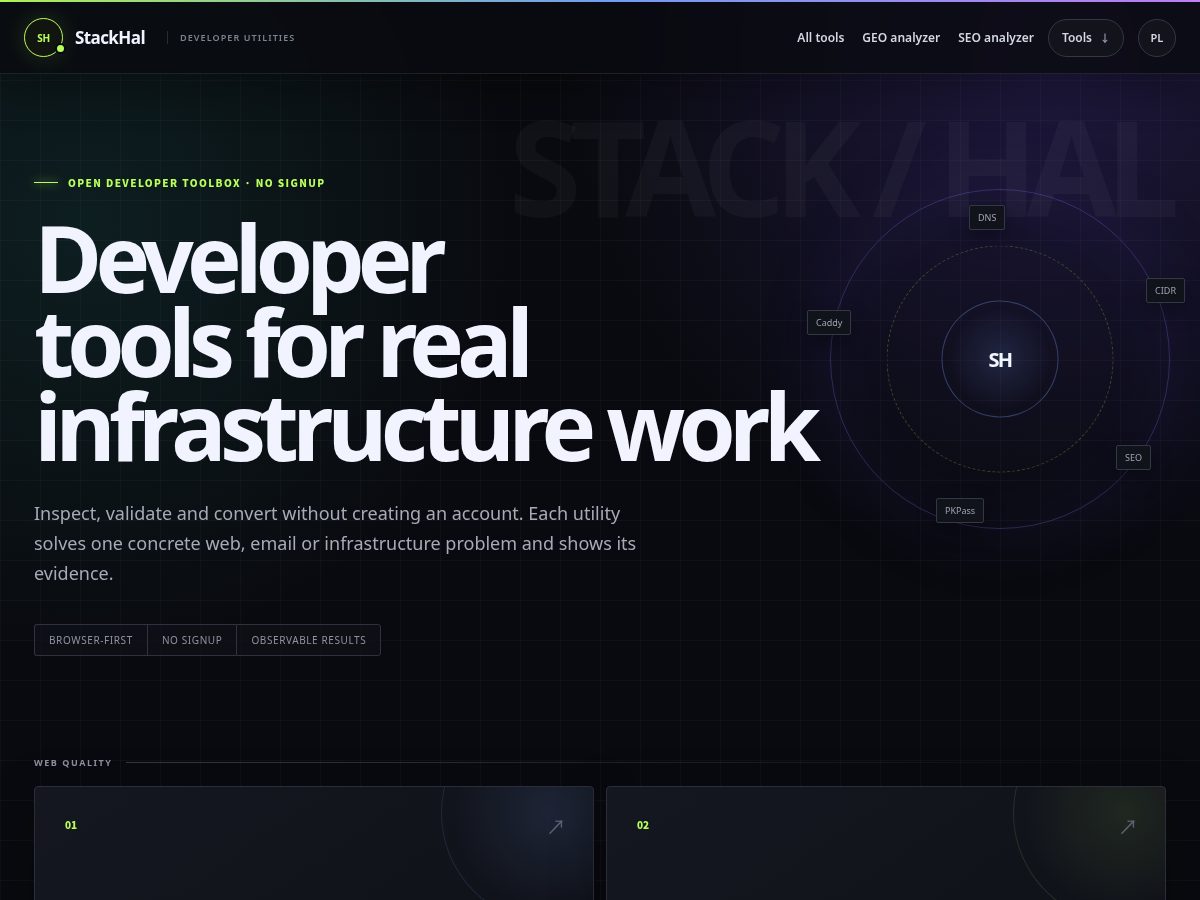Screen dimensions: 1200x900
Task: Go to the GEO analyzer page
Action: [x=901, y=38]
